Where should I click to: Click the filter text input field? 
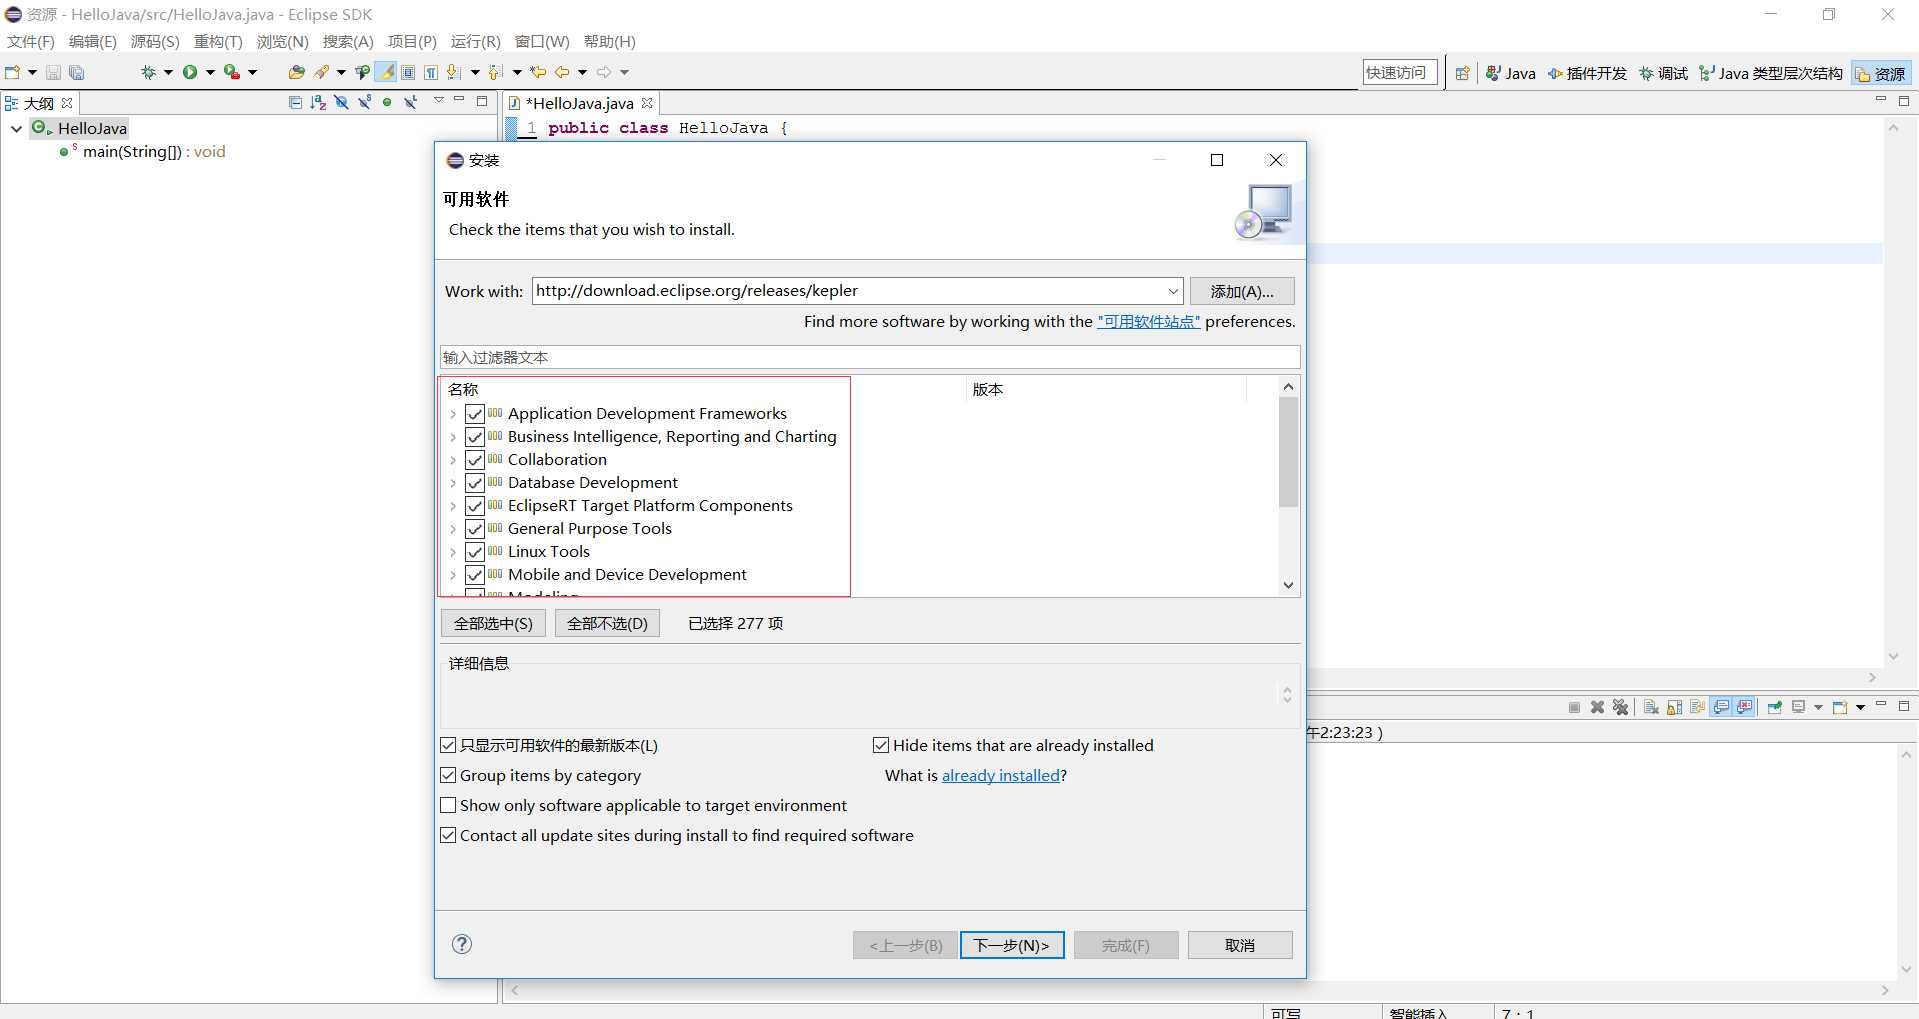click(x=870, y=357)
